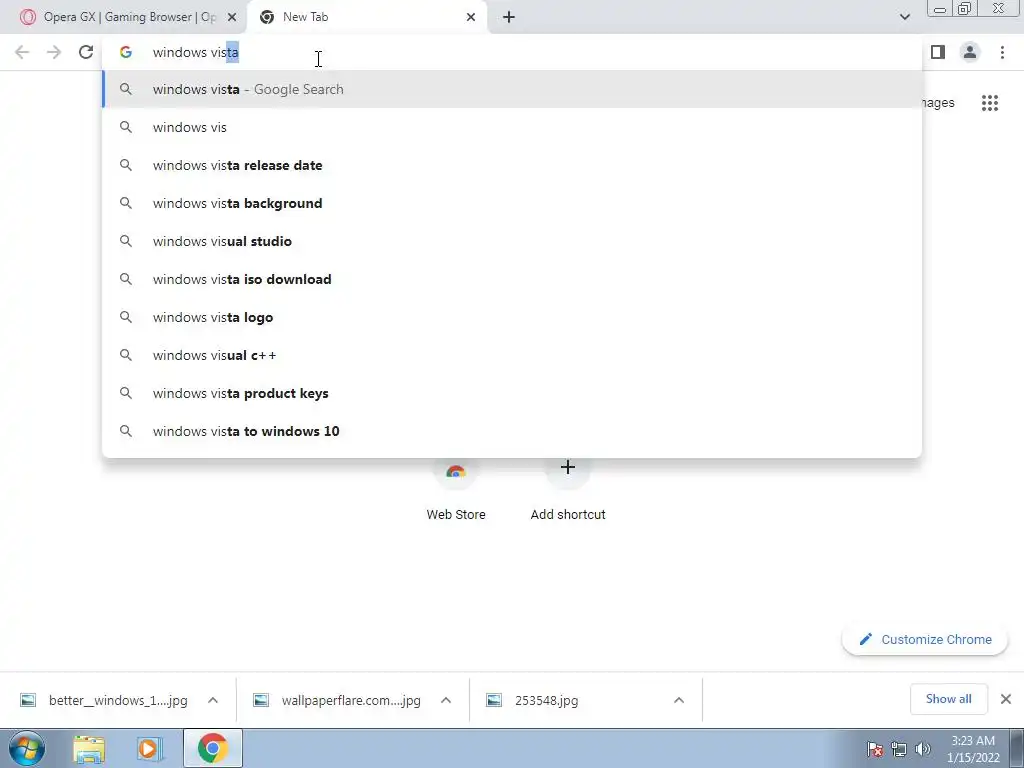Image resolution: width=1024 pixels, height=768 pixels.
Task: Expand options for wallpaperflare.com jpg download
Action: (x=446, y=700)
